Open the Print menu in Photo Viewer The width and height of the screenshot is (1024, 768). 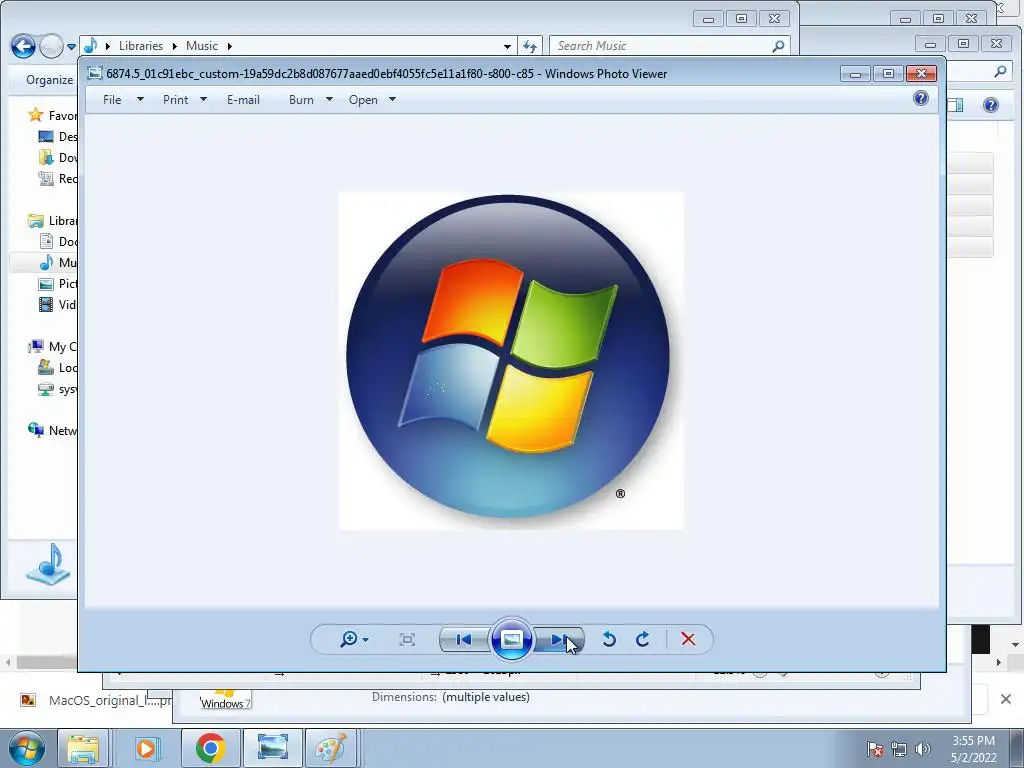(185, 100)
